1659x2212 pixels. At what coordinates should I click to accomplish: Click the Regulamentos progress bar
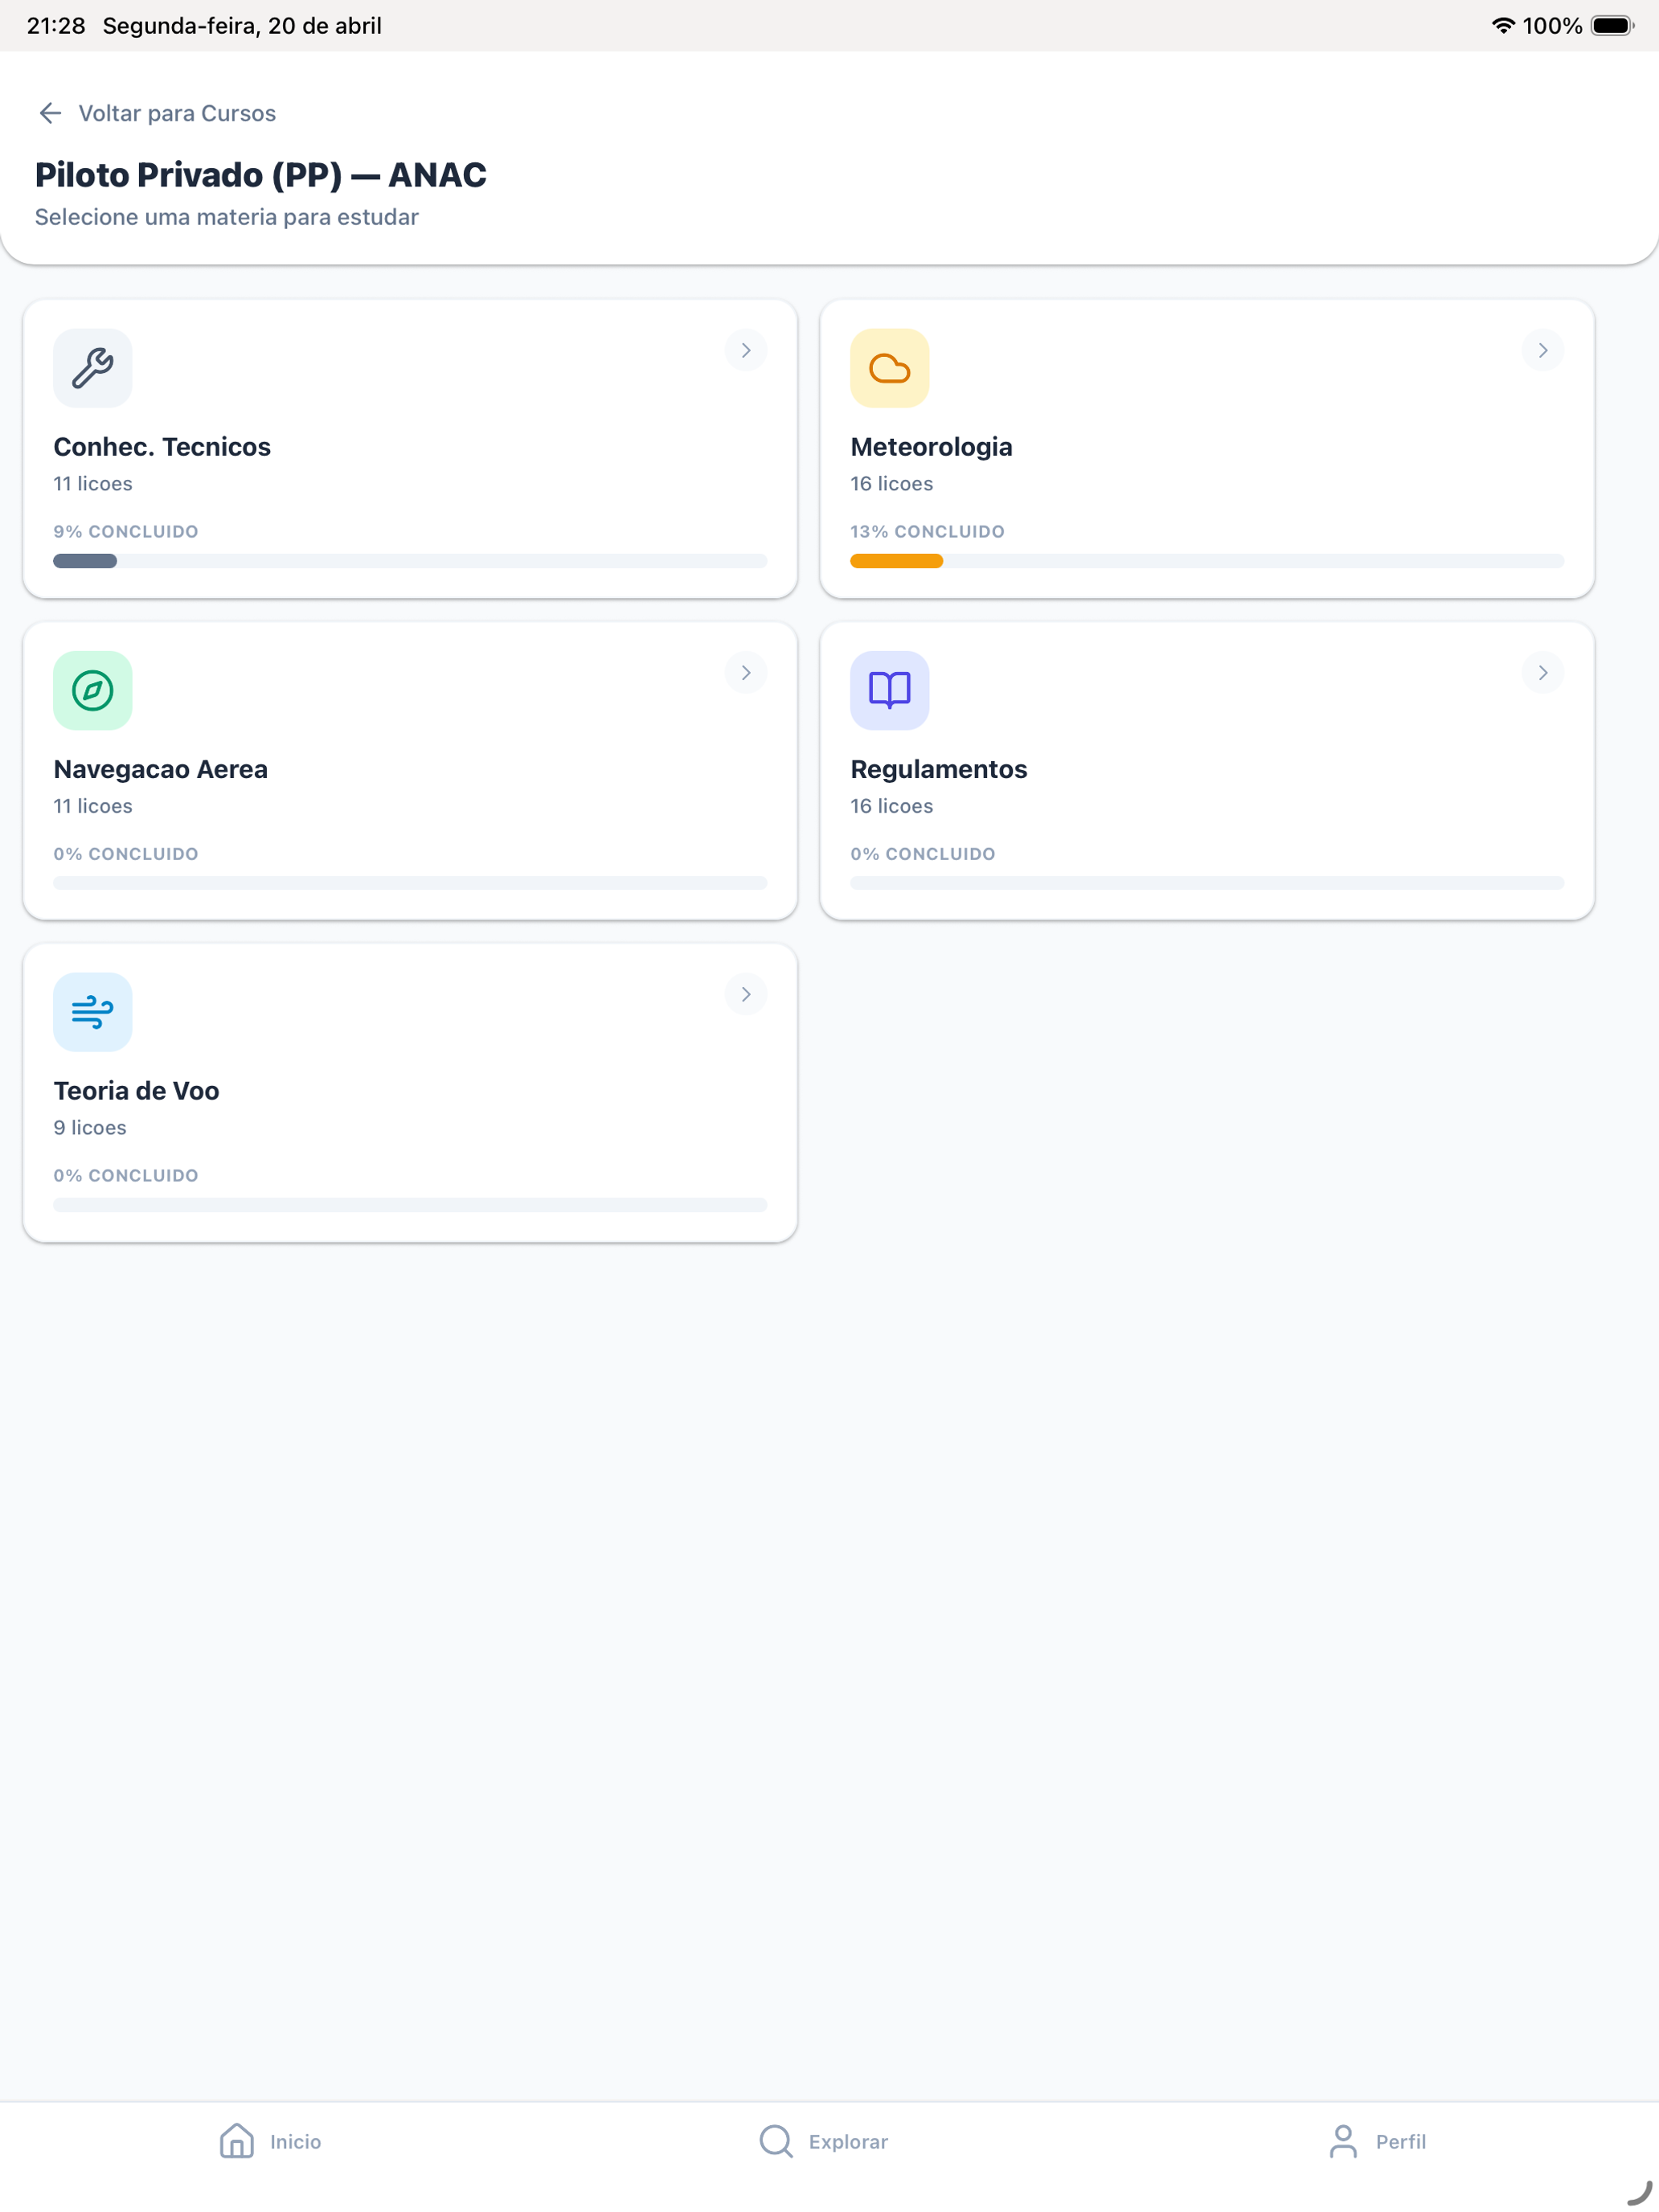(1207, 883)
